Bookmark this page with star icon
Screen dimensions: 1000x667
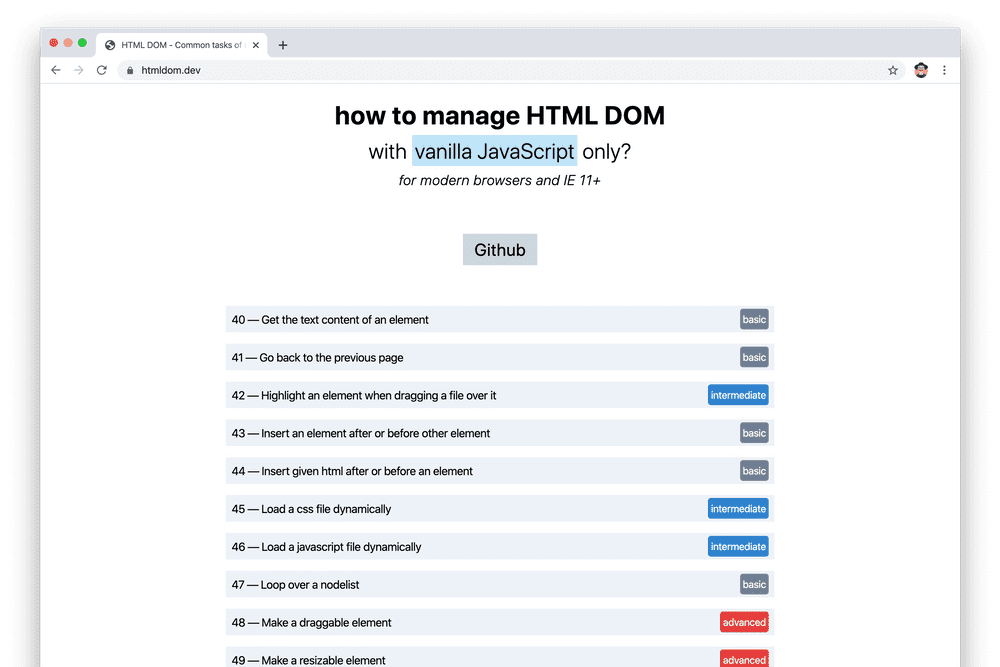(x=893, y=70)
